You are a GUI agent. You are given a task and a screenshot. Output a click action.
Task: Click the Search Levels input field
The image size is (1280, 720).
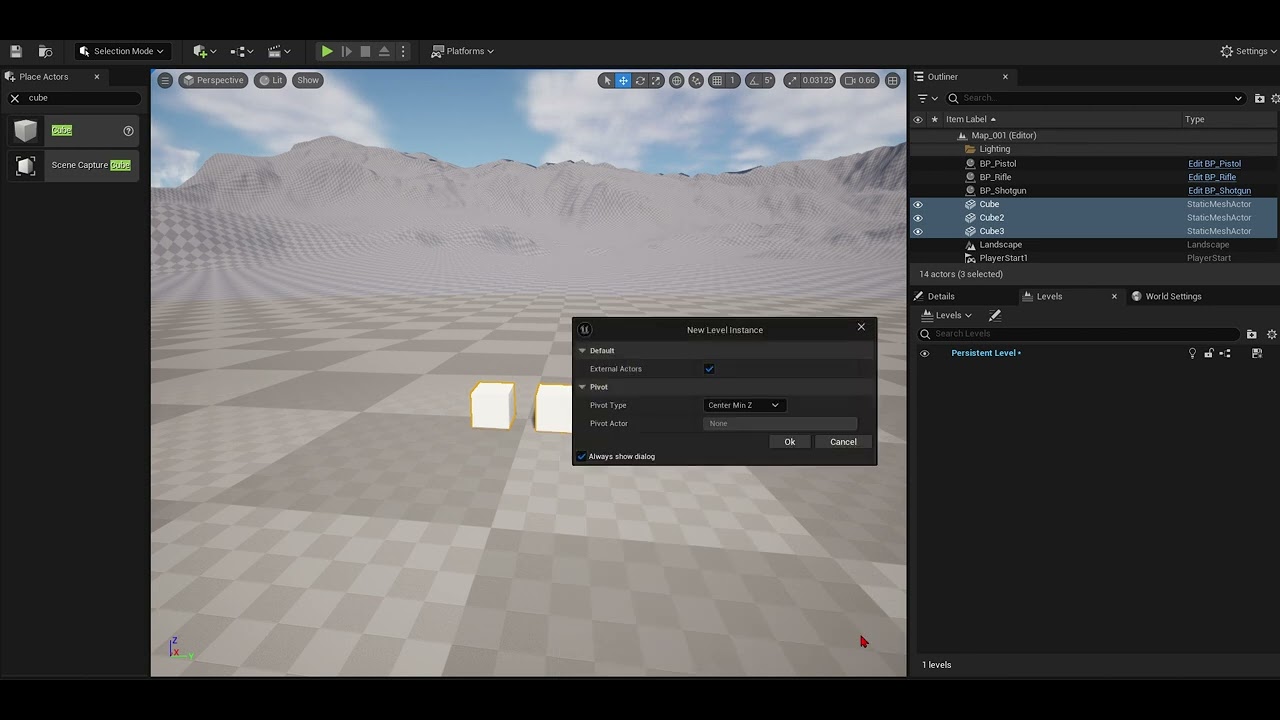(x=1080, y=334)
